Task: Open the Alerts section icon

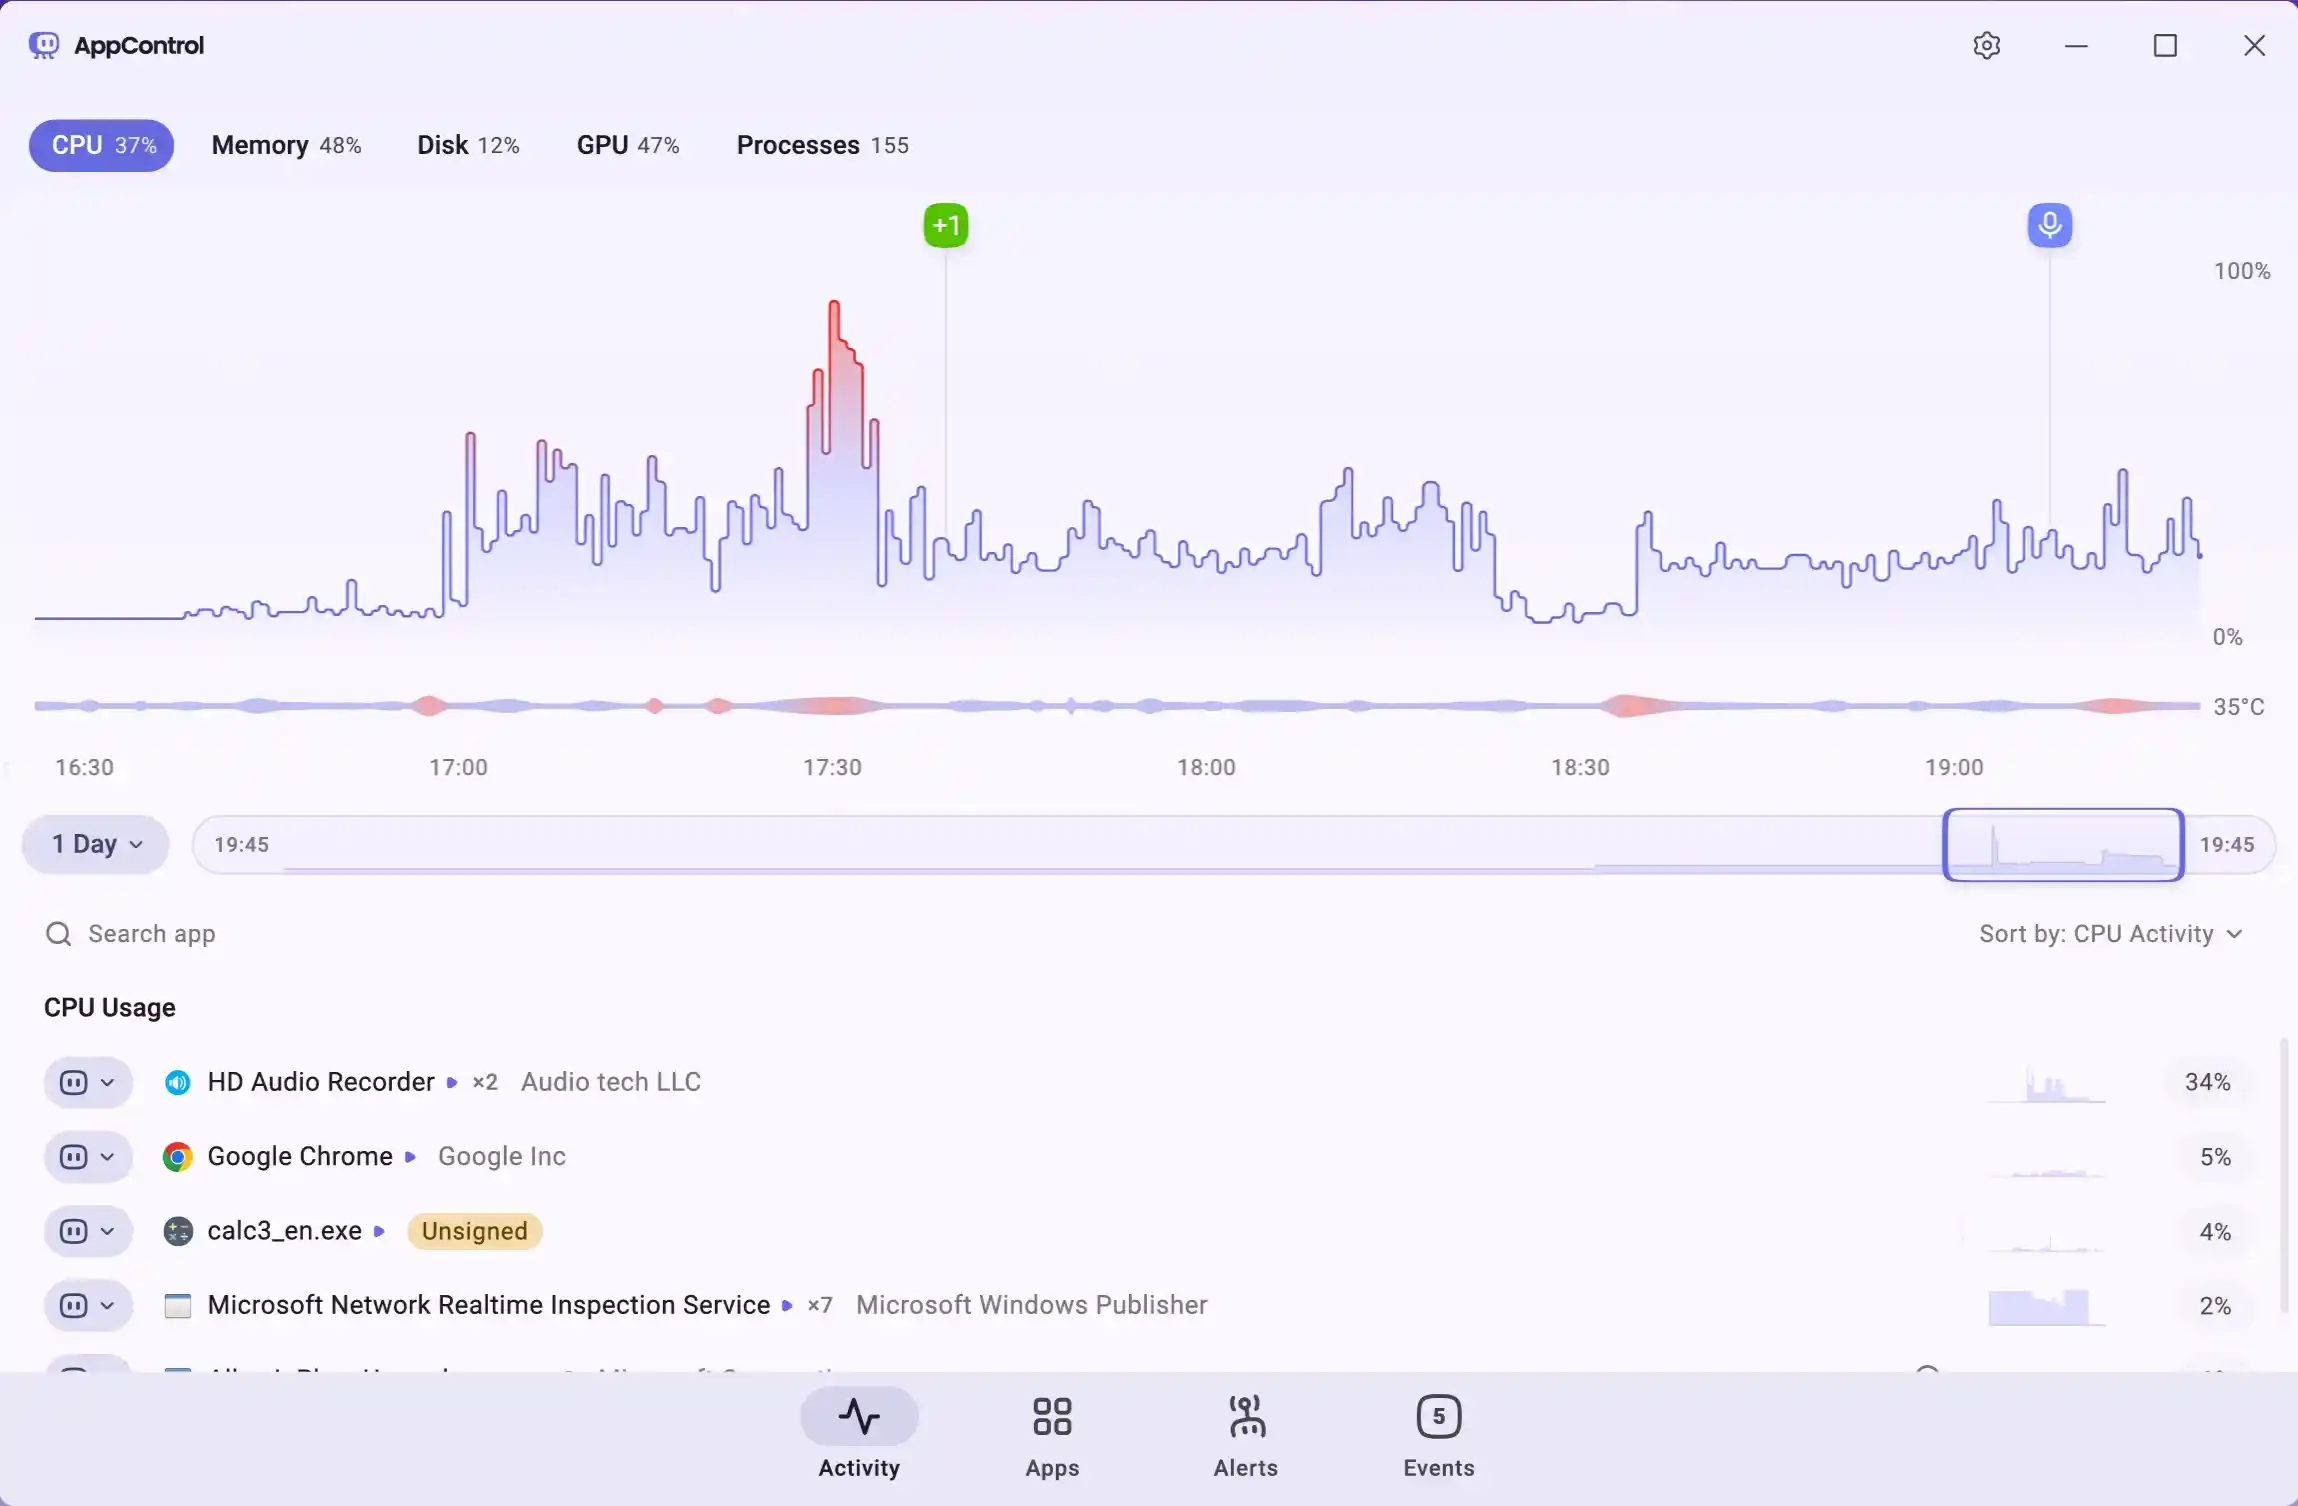Action: (1245, 1417)
